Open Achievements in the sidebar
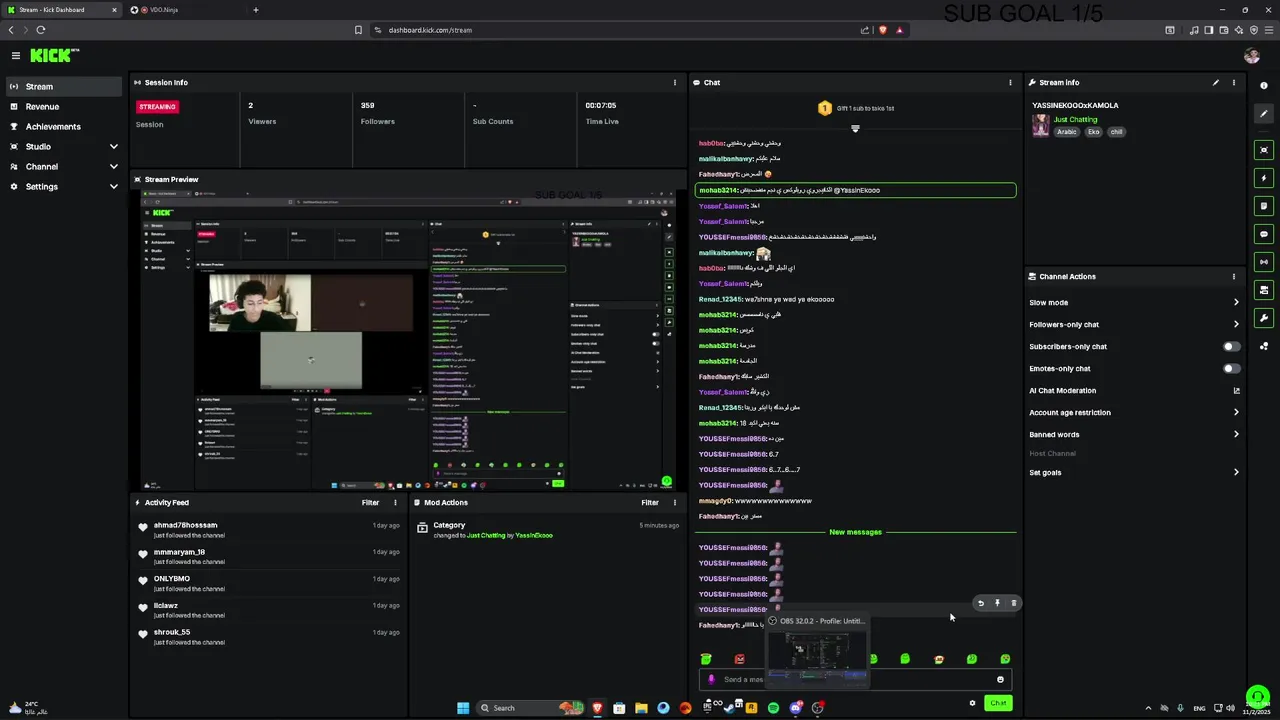Image resolution: width=1280 pixels, height=720 pixels. point(63,127)
